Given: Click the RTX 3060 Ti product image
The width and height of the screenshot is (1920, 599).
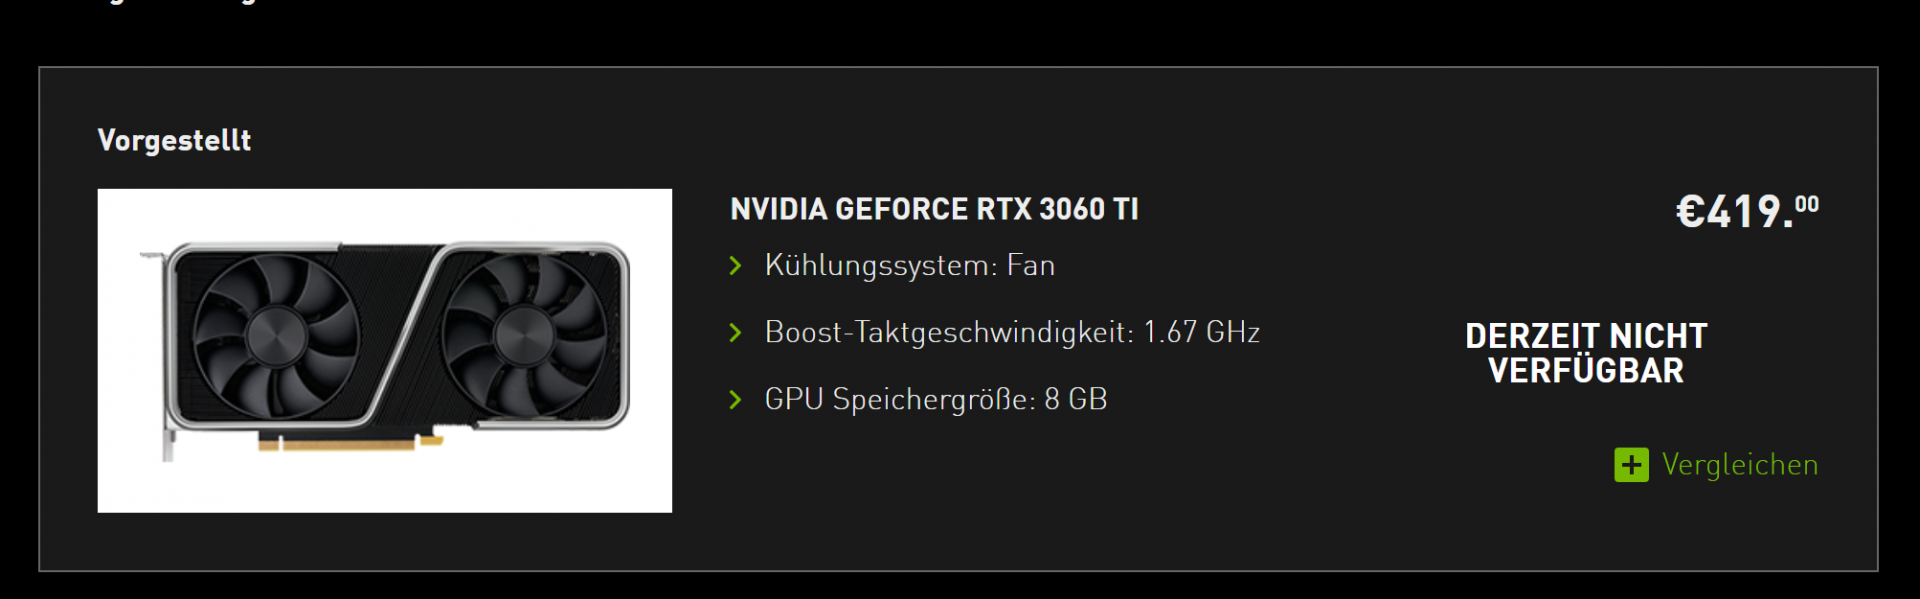Looking at the screenshot, I should 385,350.
